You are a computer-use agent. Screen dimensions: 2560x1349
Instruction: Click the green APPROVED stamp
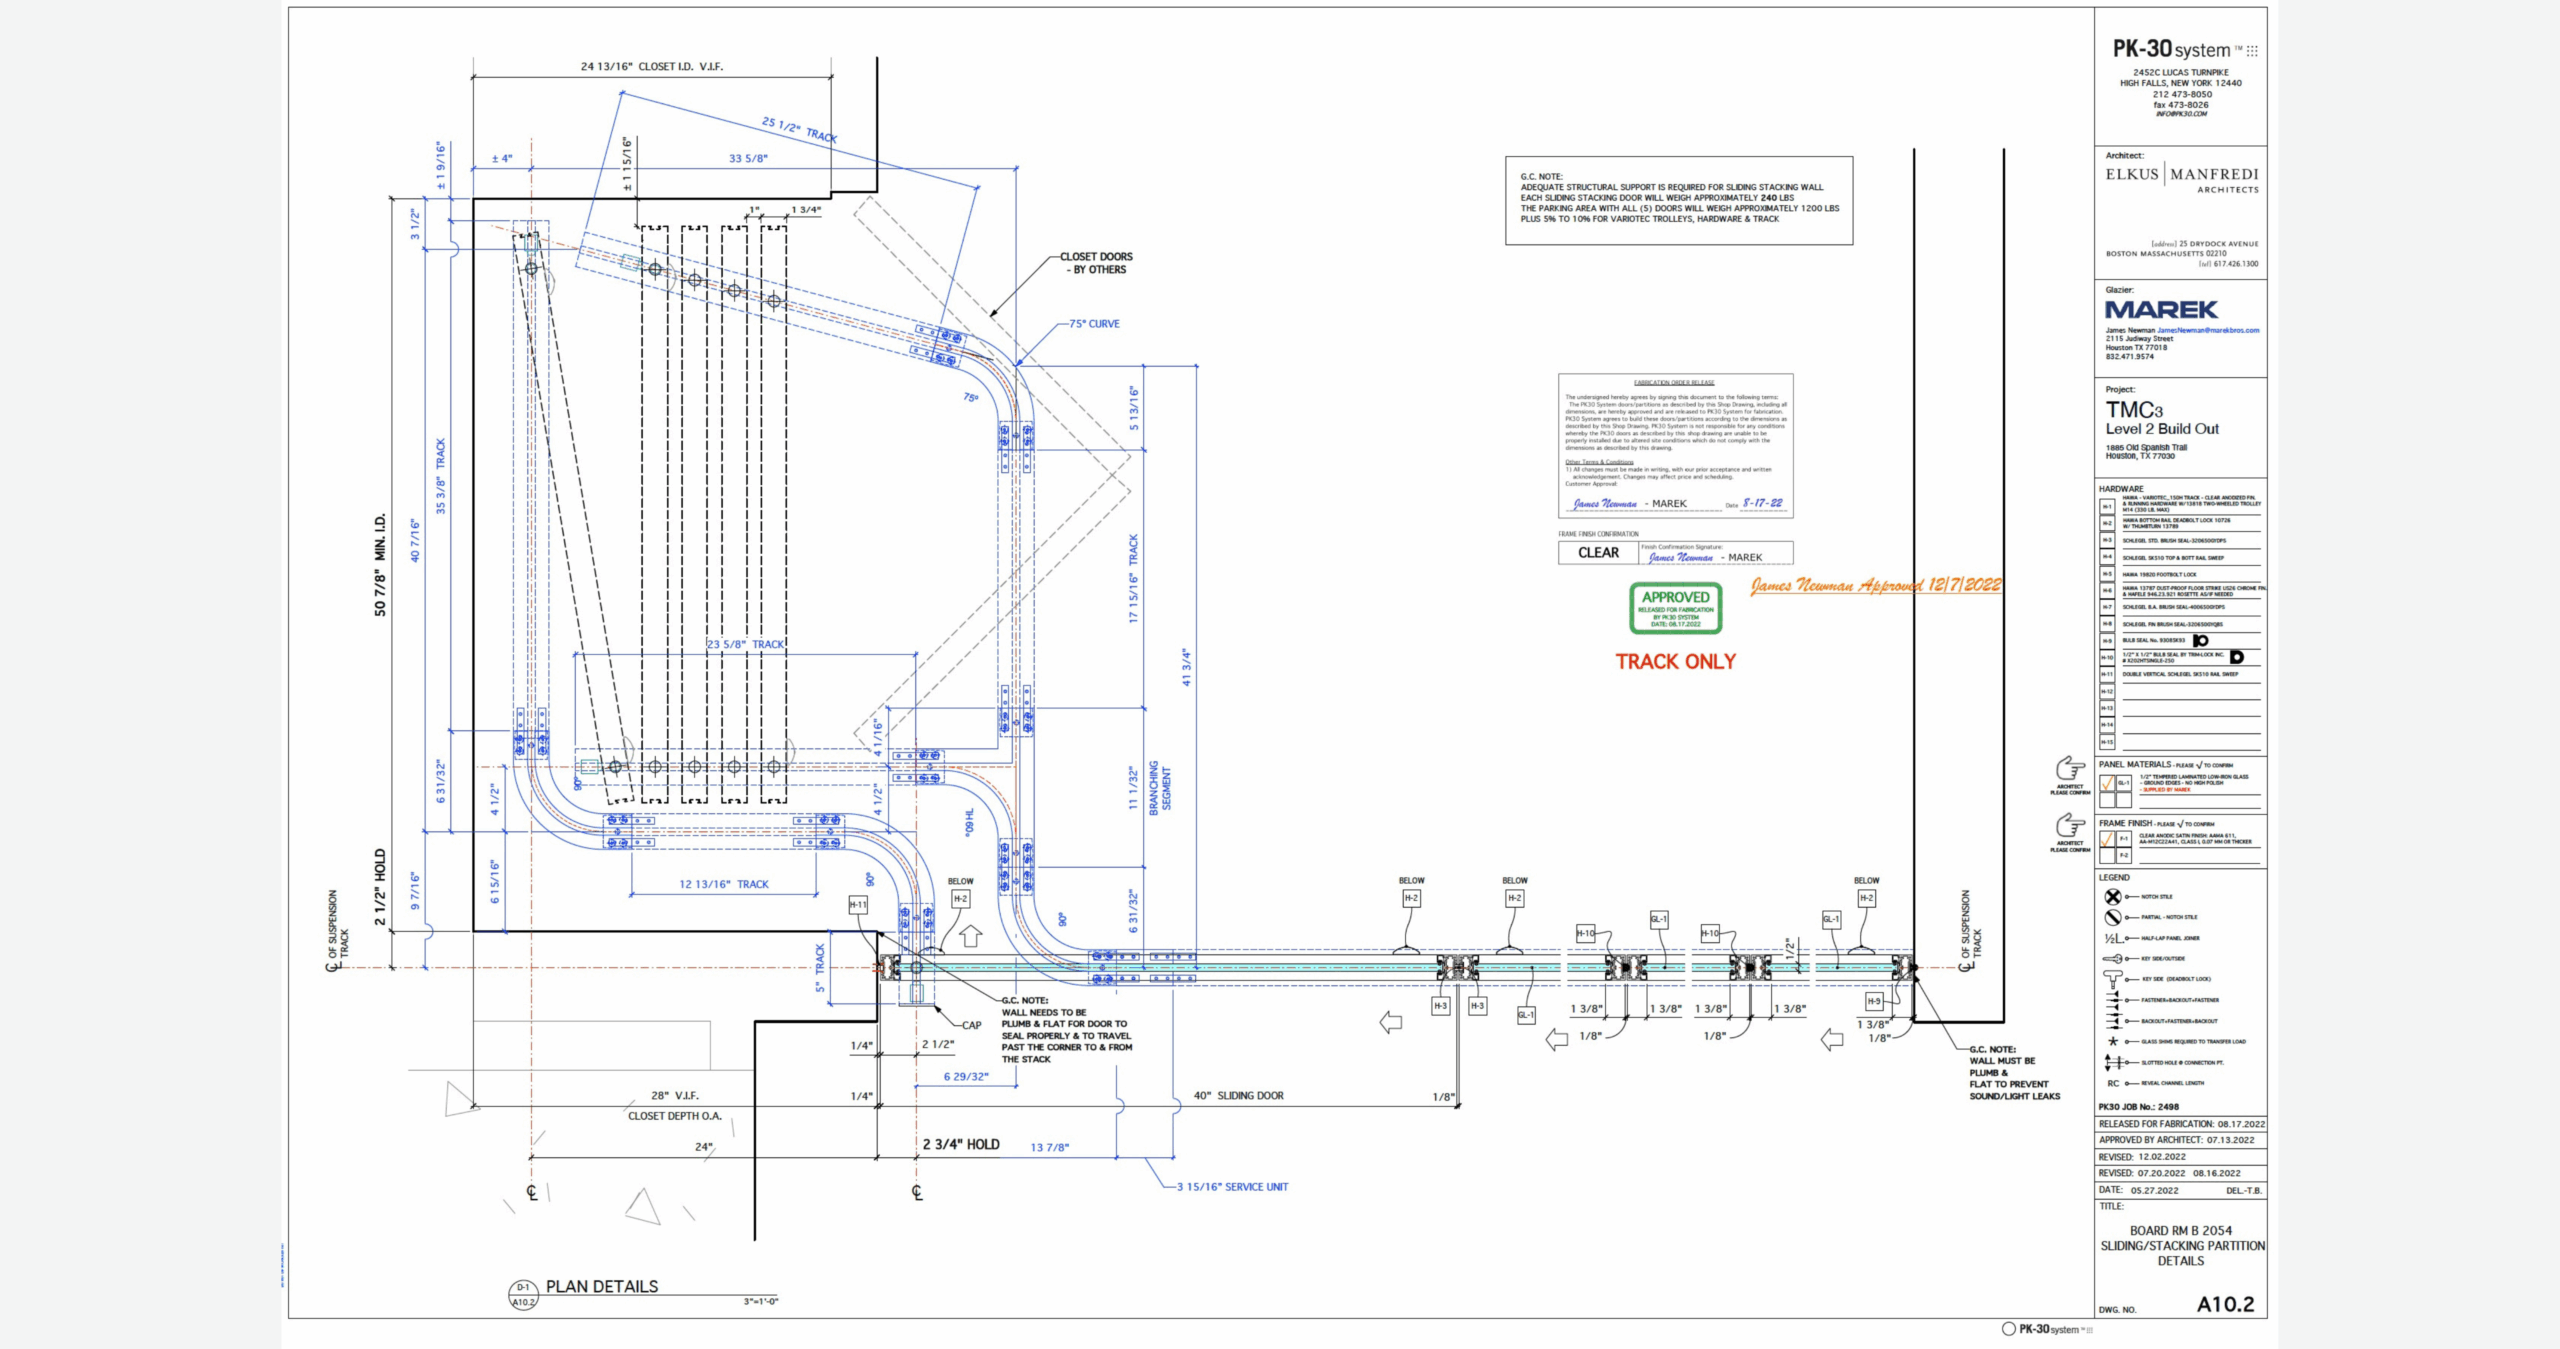coord(1676,607)
